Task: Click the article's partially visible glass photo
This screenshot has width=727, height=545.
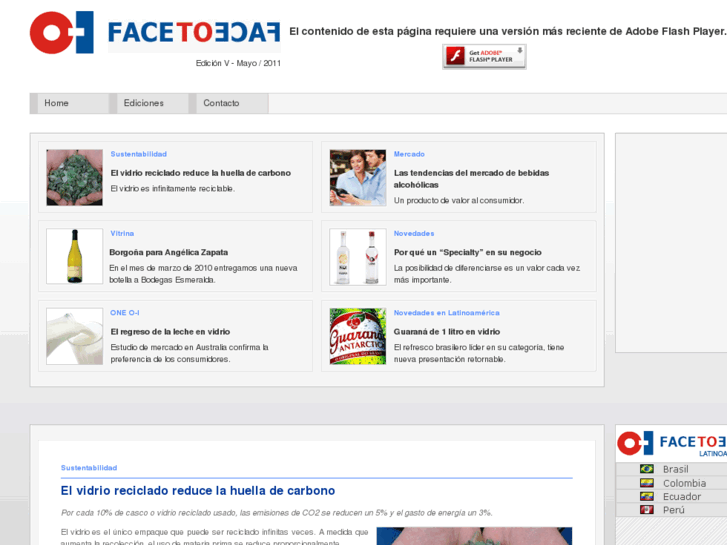Action: (x=474, y=536)
